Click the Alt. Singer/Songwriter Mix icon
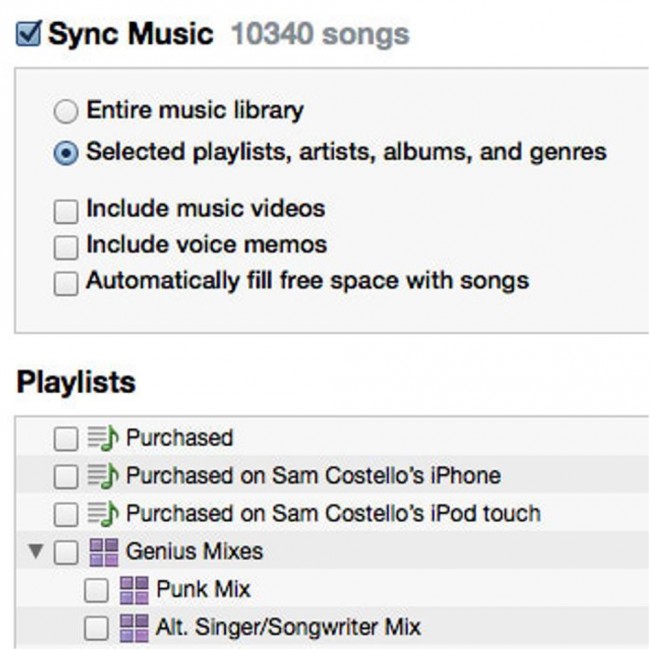Screen dimensions: 650x650 tap(133, 627)
